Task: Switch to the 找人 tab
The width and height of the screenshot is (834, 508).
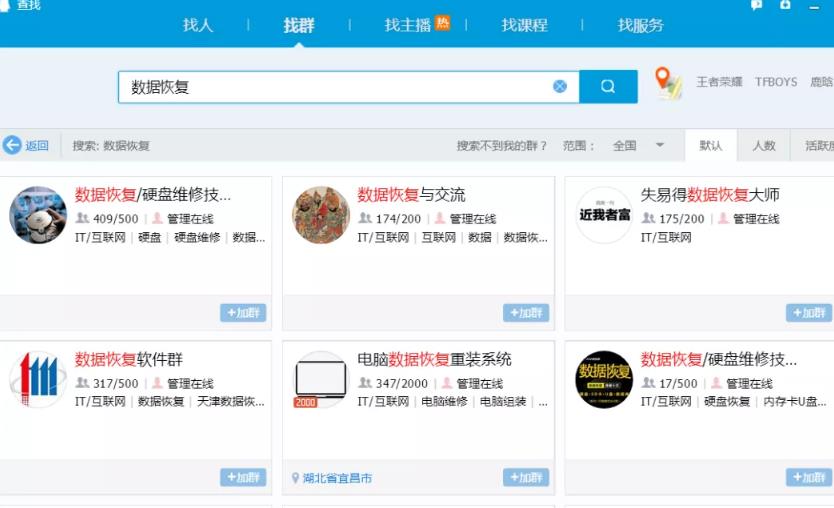Action: click(x=198, y=25)
